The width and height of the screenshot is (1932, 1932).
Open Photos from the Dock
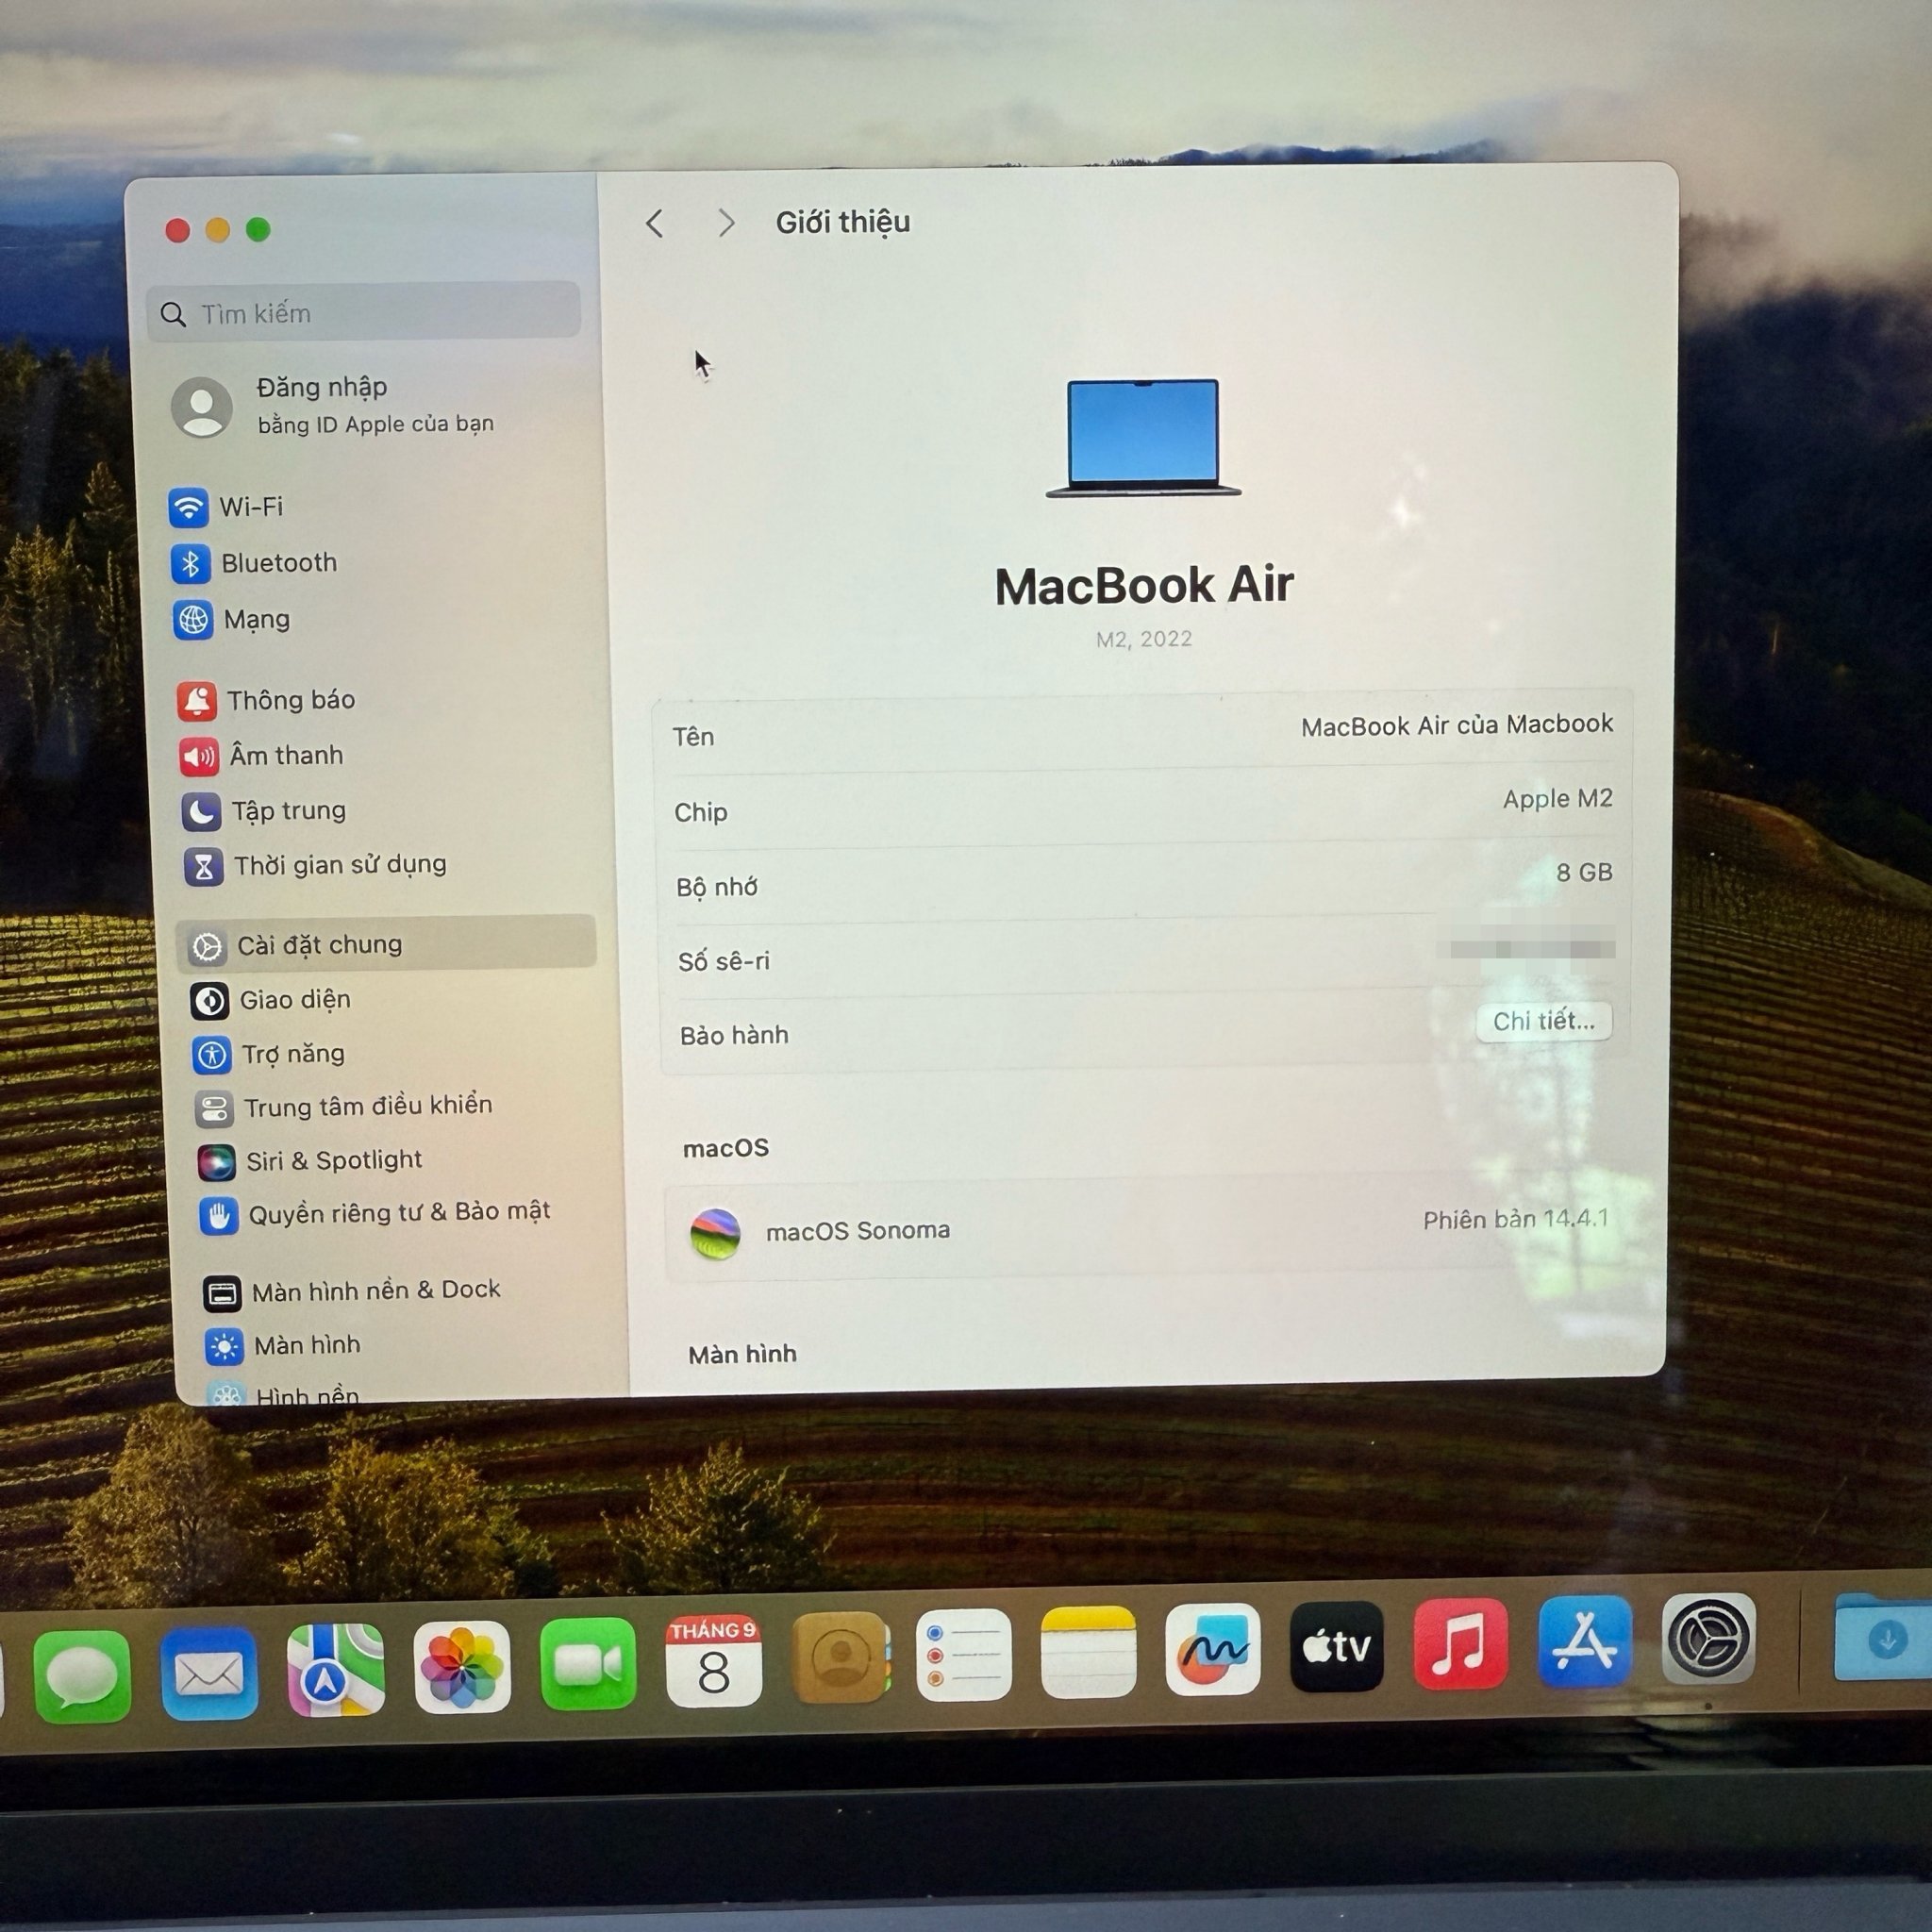462,1667
